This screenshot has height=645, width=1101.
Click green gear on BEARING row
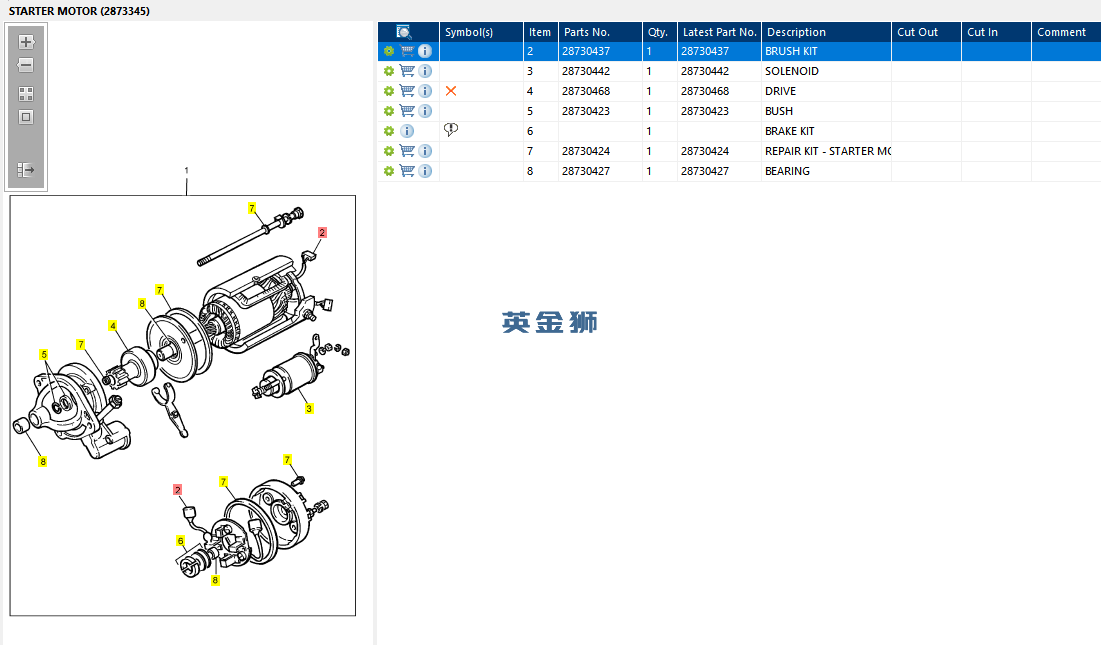point(388,171)
